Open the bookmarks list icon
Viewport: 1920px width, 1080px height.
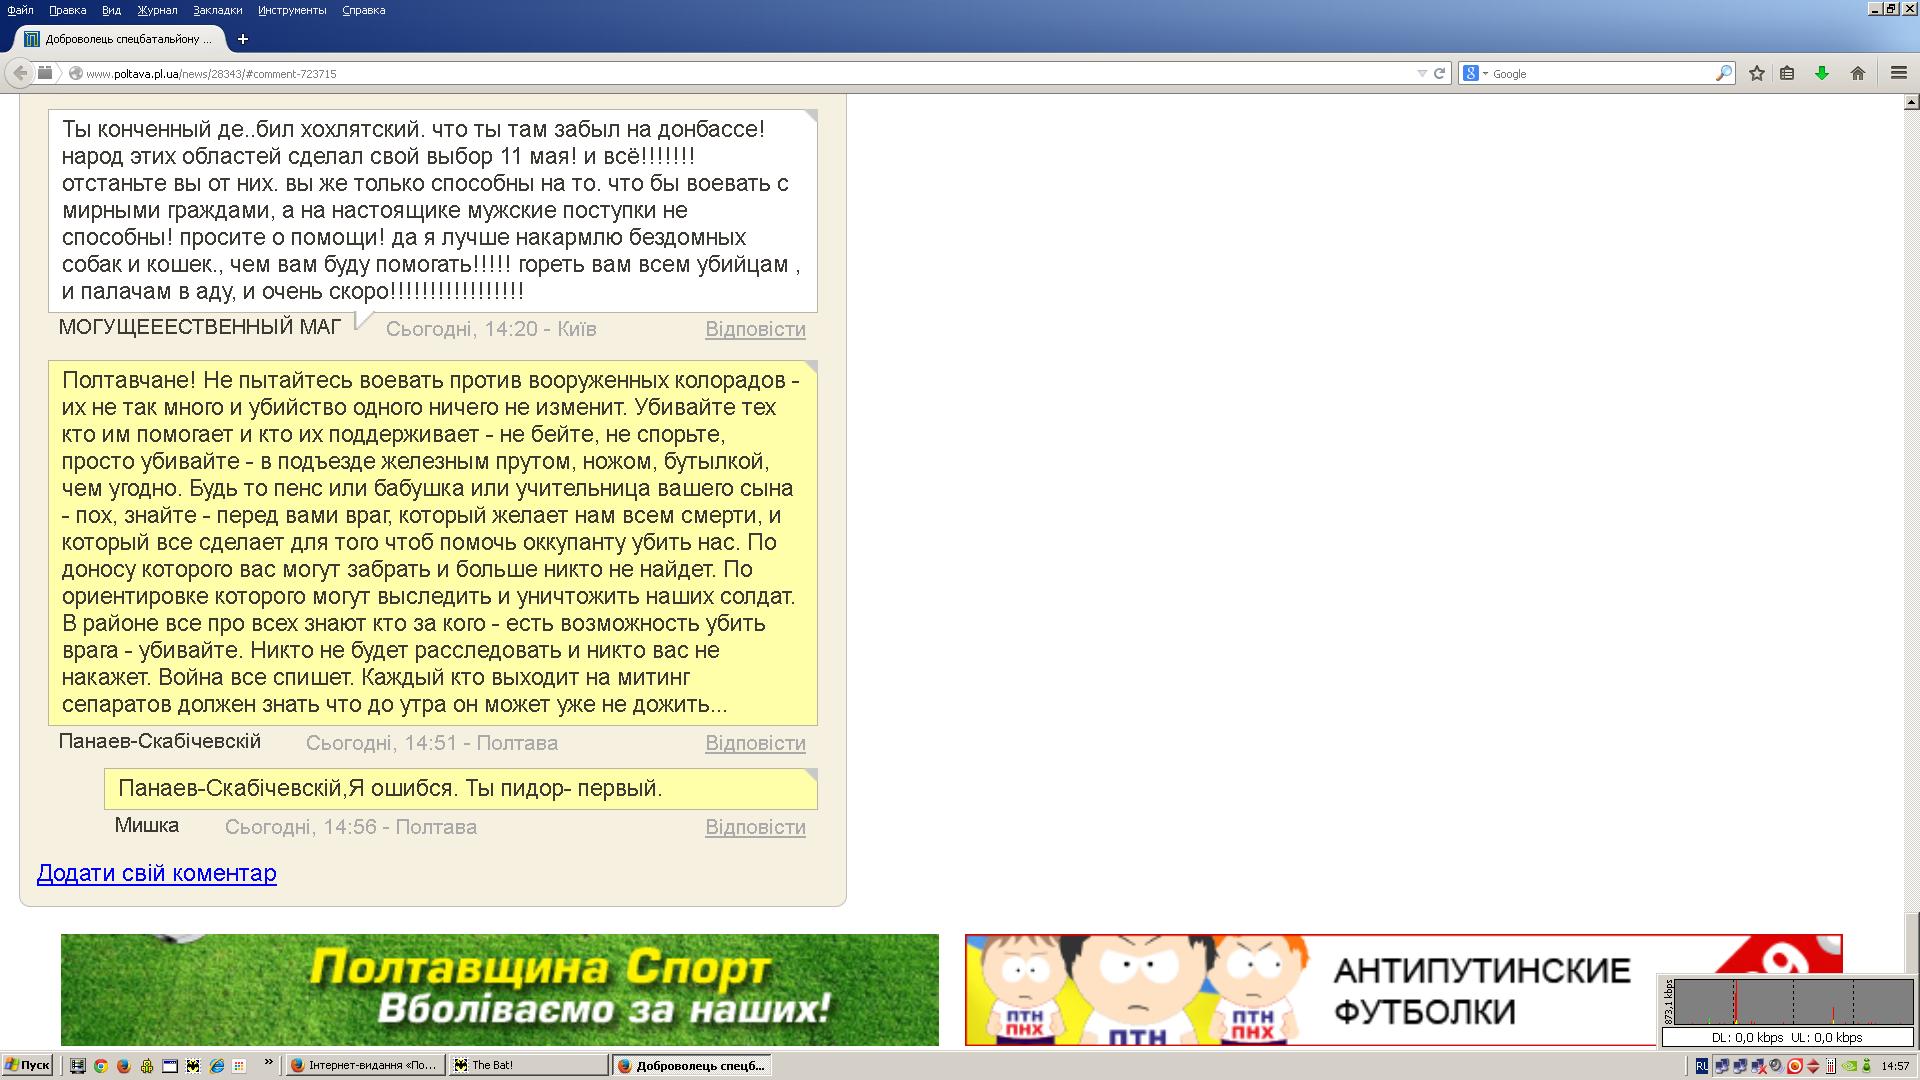(x=1787, y=73)
